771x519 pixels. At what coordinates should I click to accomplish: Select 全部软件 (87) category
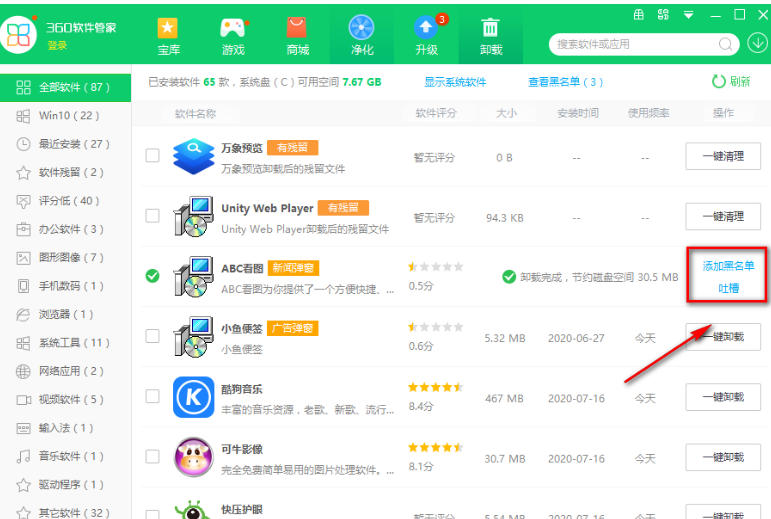[x=65, y=87]
